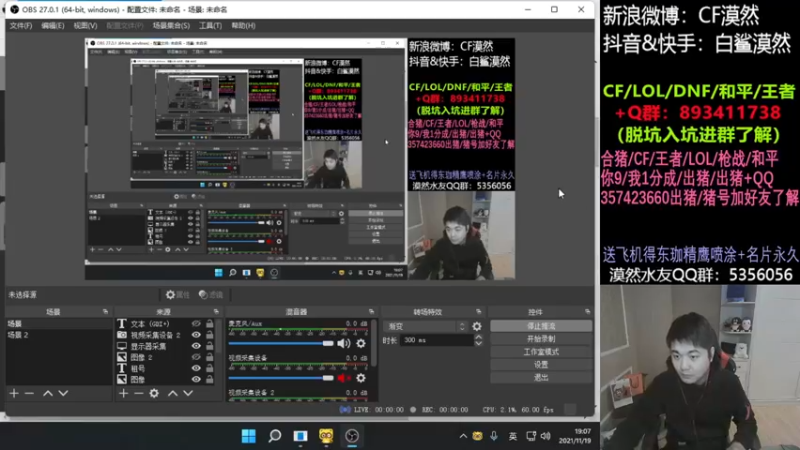The image size is (800, 450).
Task: Toggle 工作室模式 studio mode button
Action: [541, 352]
